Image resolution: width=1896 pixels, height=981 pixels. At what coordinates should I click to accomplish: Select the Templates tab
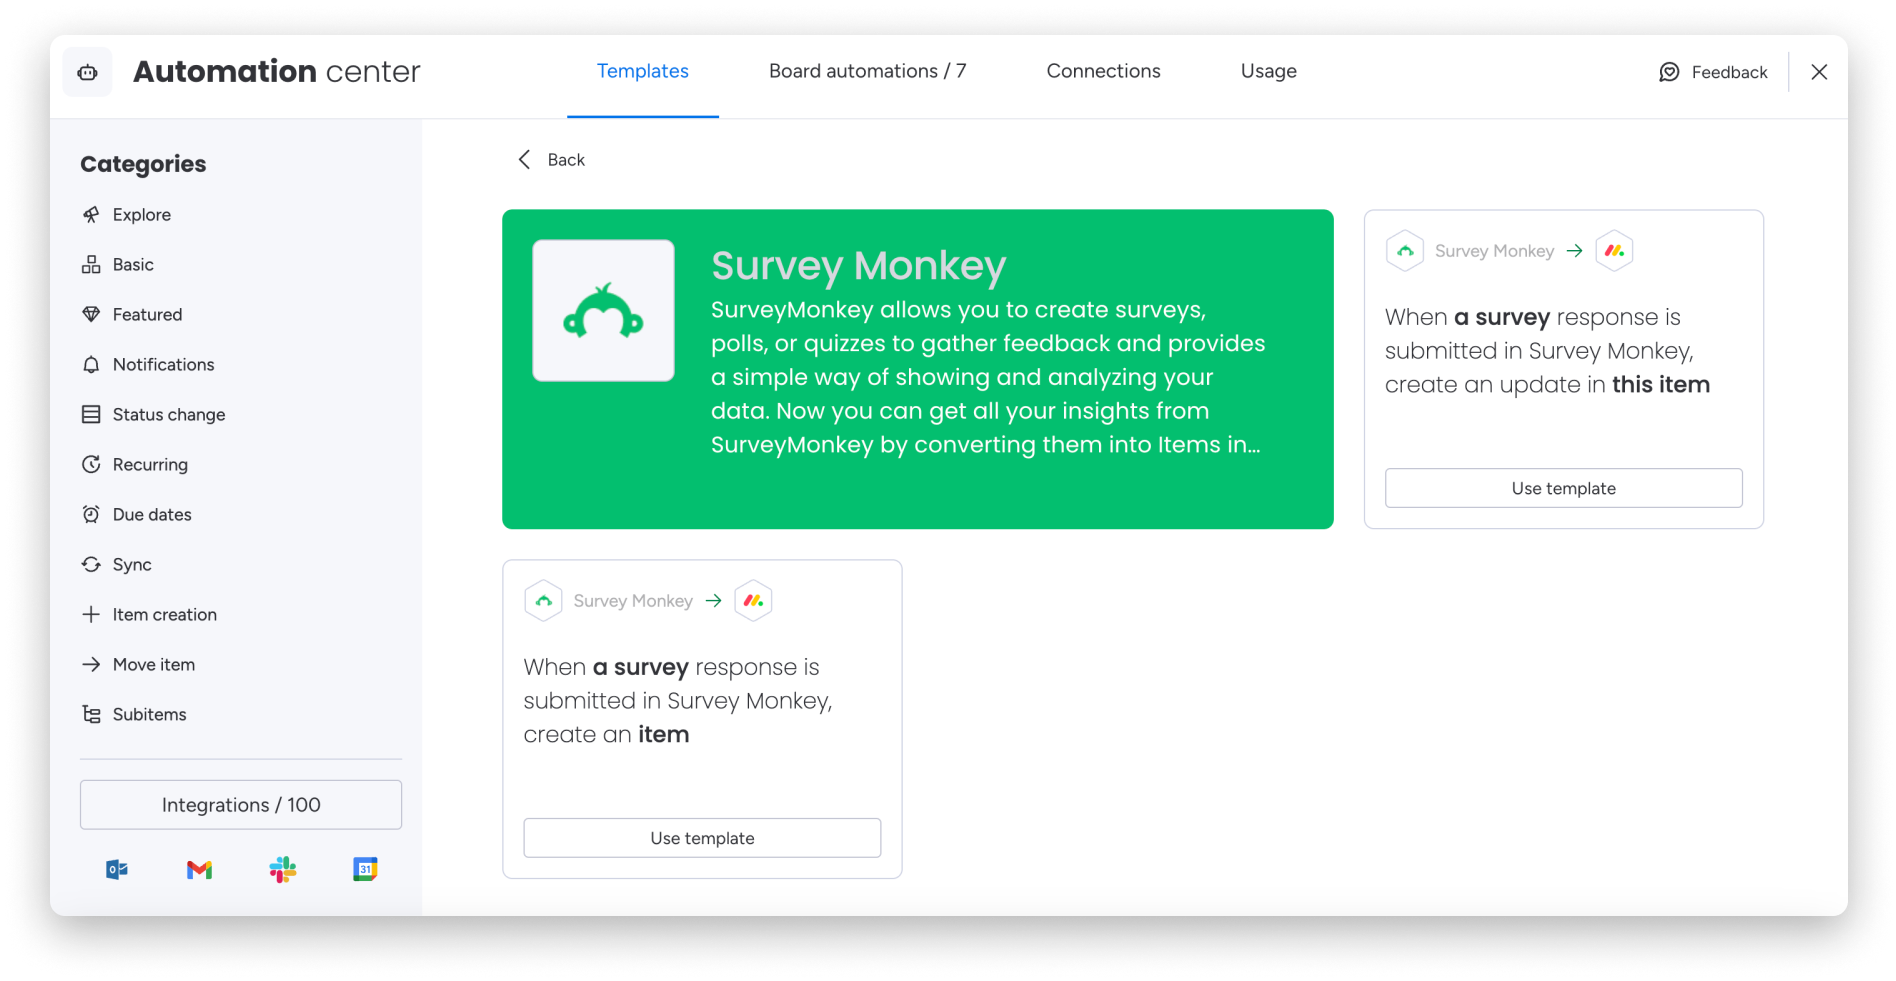[x=642, y=71]
